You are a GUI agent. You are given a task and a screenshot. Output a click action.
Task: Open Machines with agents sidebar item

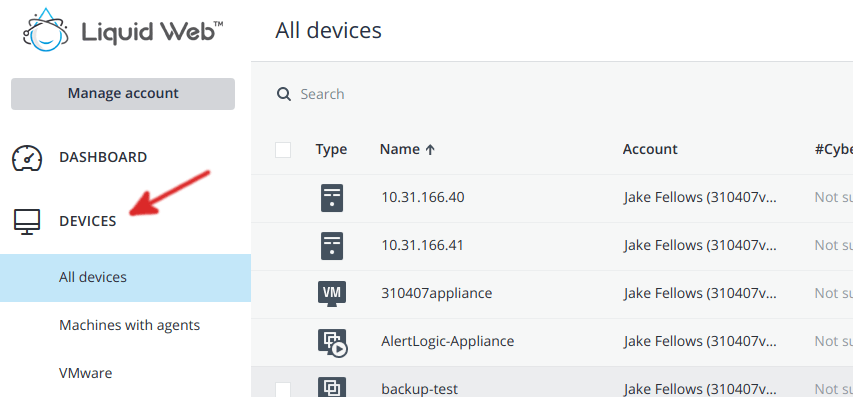[x=129, y=325]
